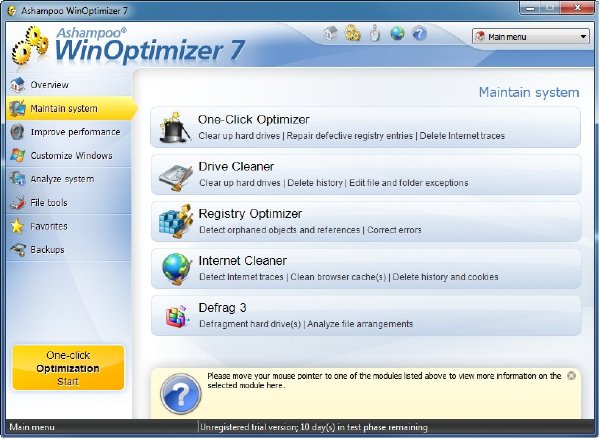600x439 pixels.
Task: Click the Overview house icon in sidebar
Action: 17,85
